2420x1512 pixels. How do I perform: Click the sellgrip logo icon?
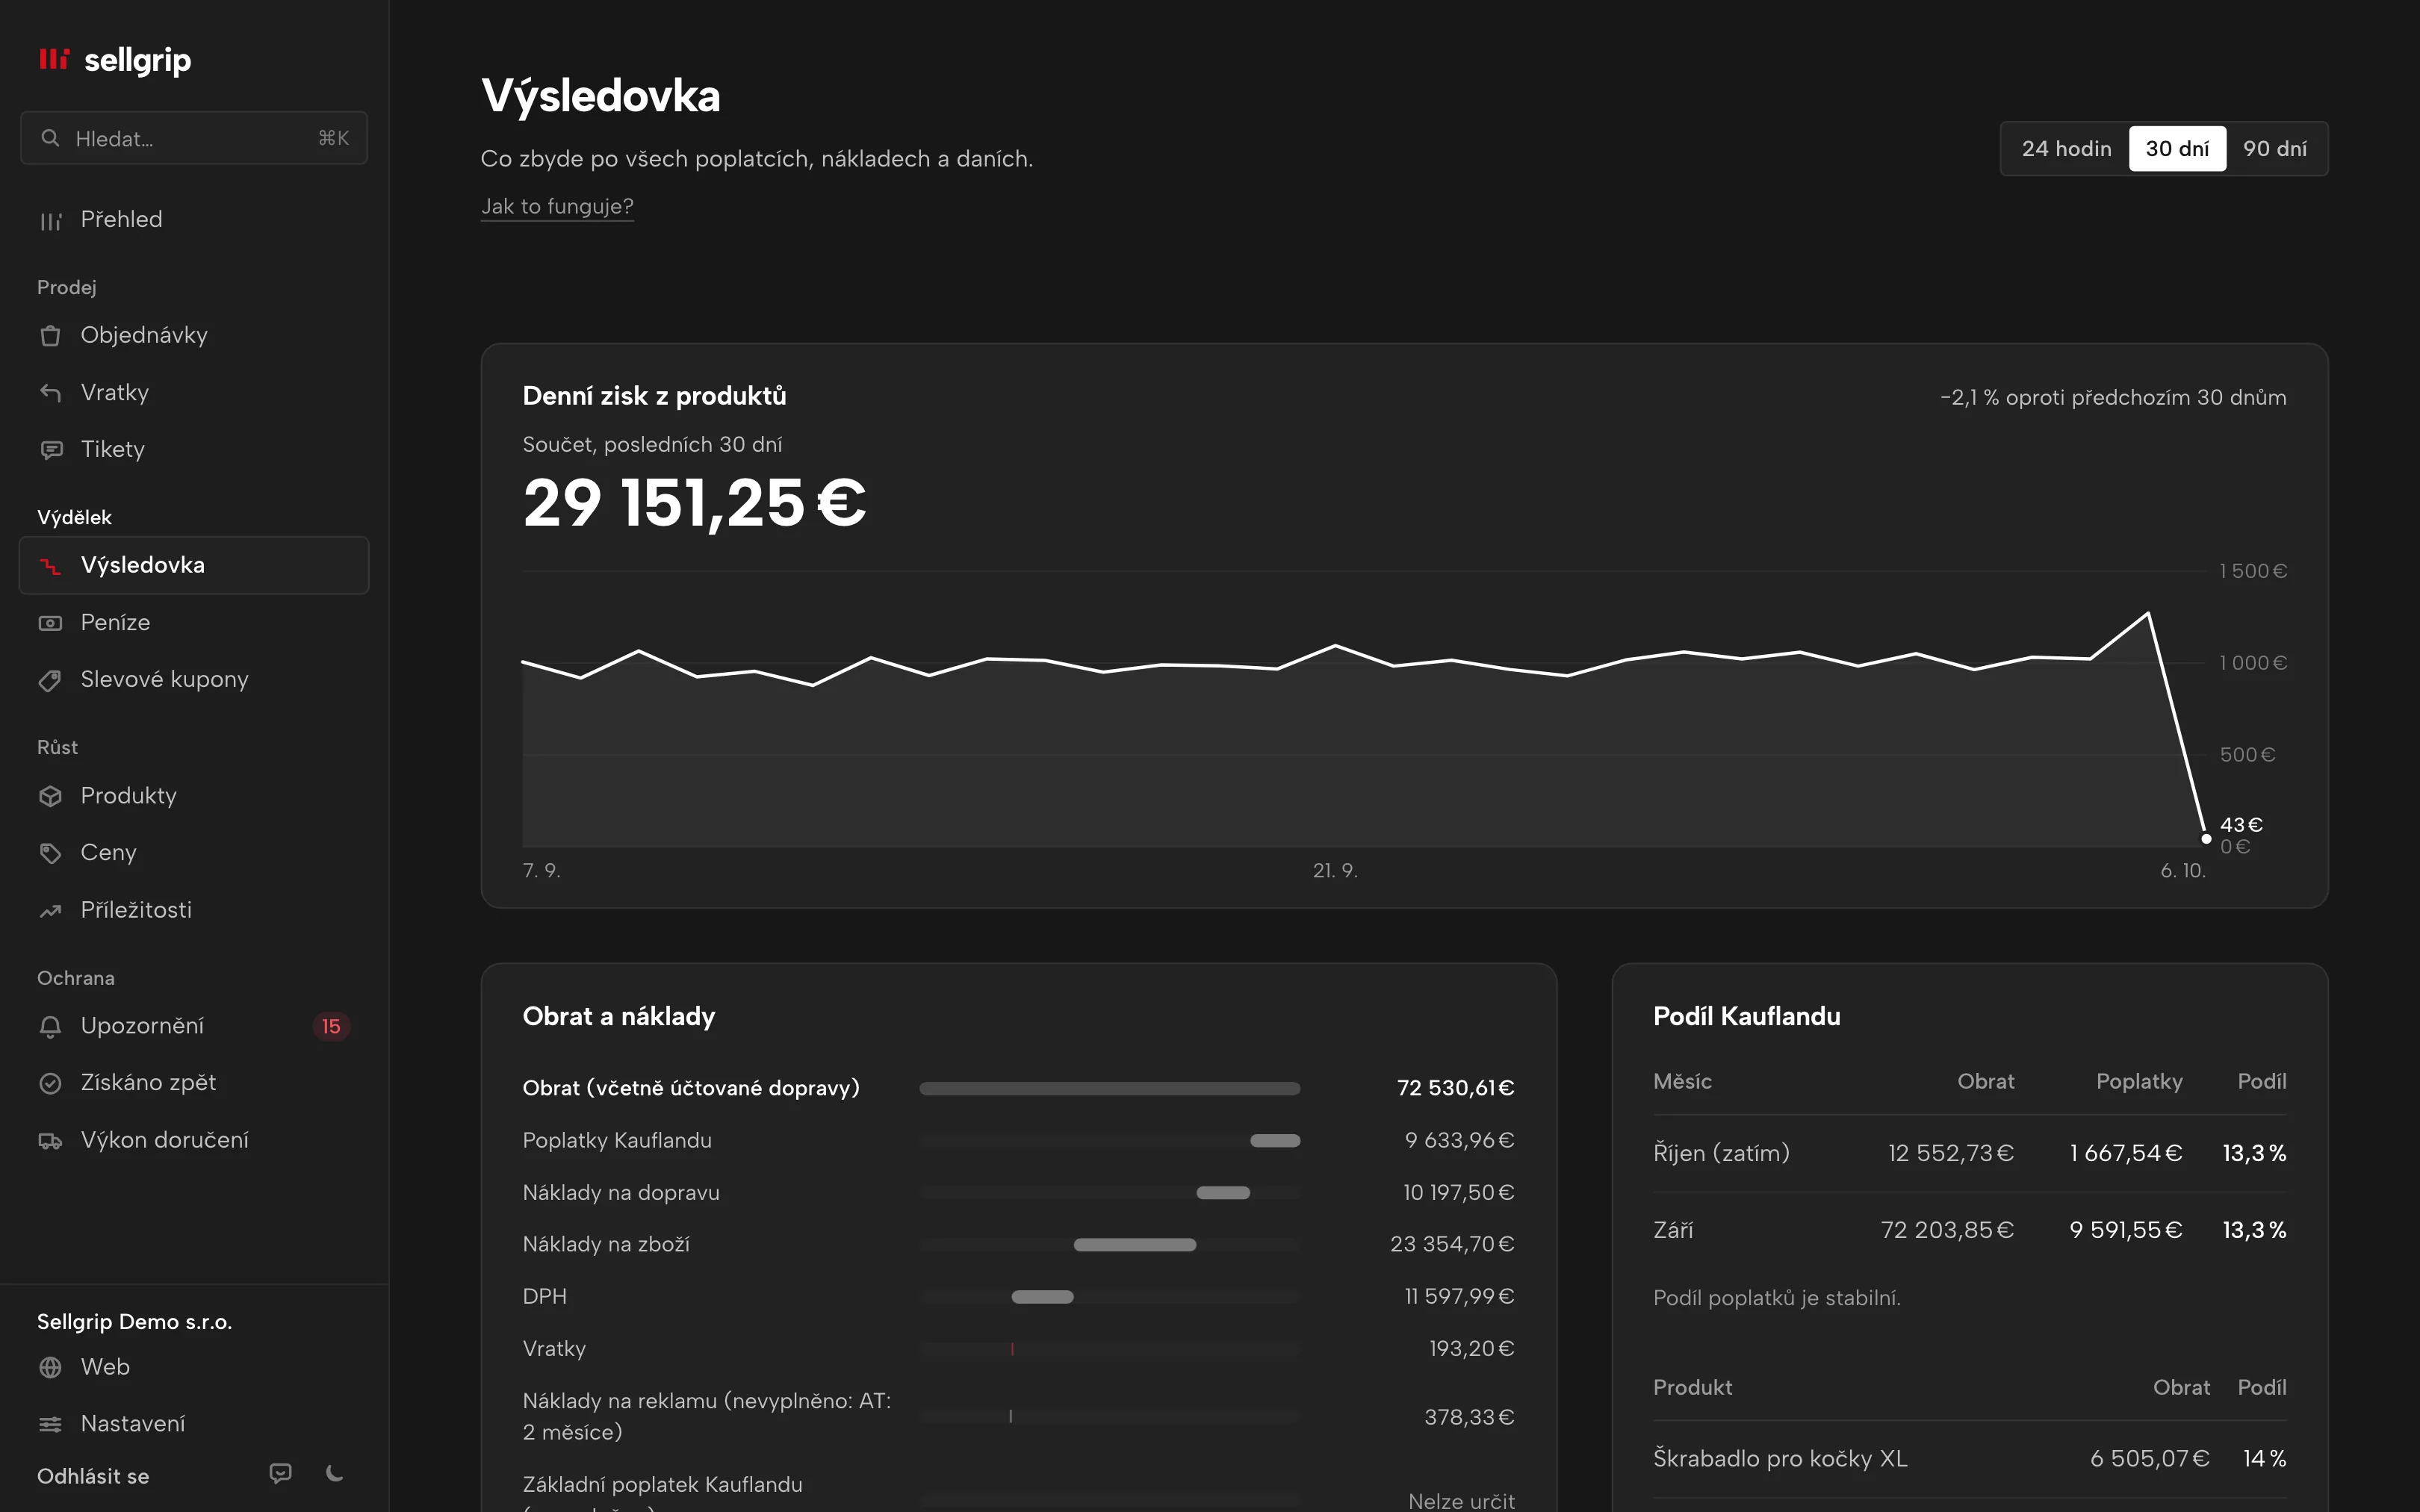[x=54, y=59]
